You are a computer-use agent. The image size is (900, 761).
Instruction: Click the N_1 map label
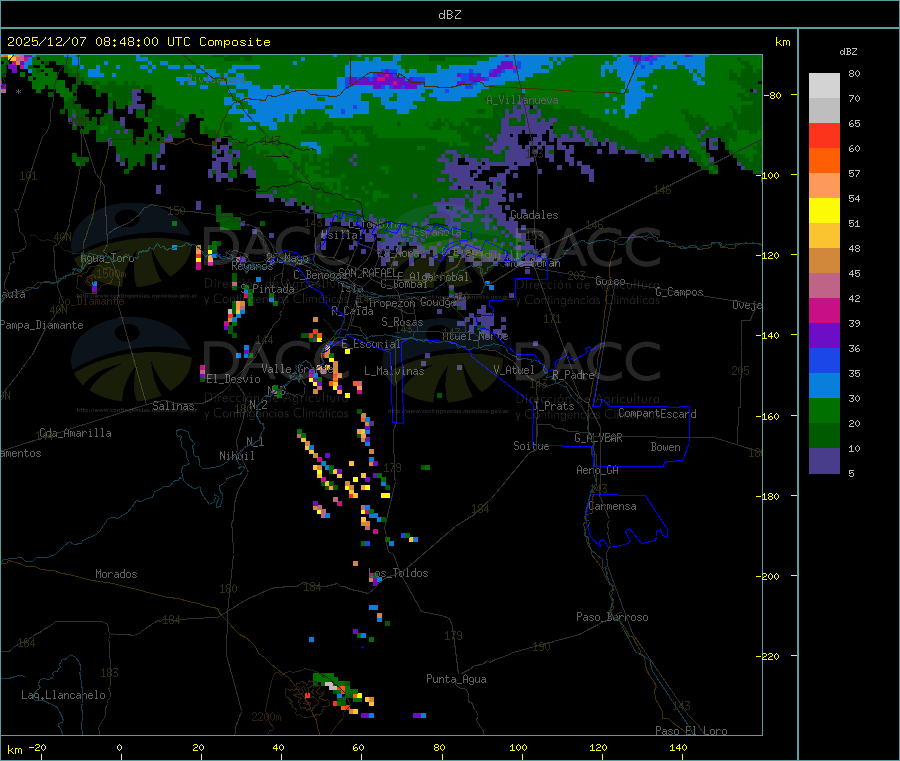255,441
